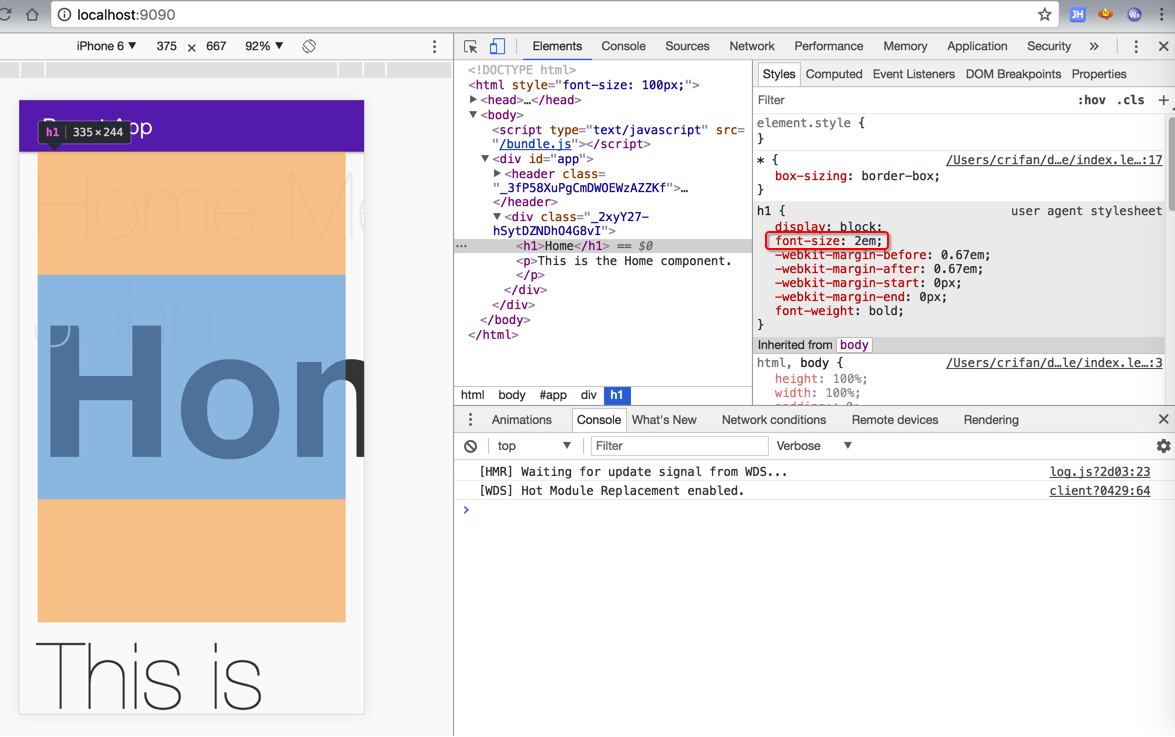Select the DOM Breakpoints sidebar tab
The image size is (1175, 737).
coord(1013,74)
